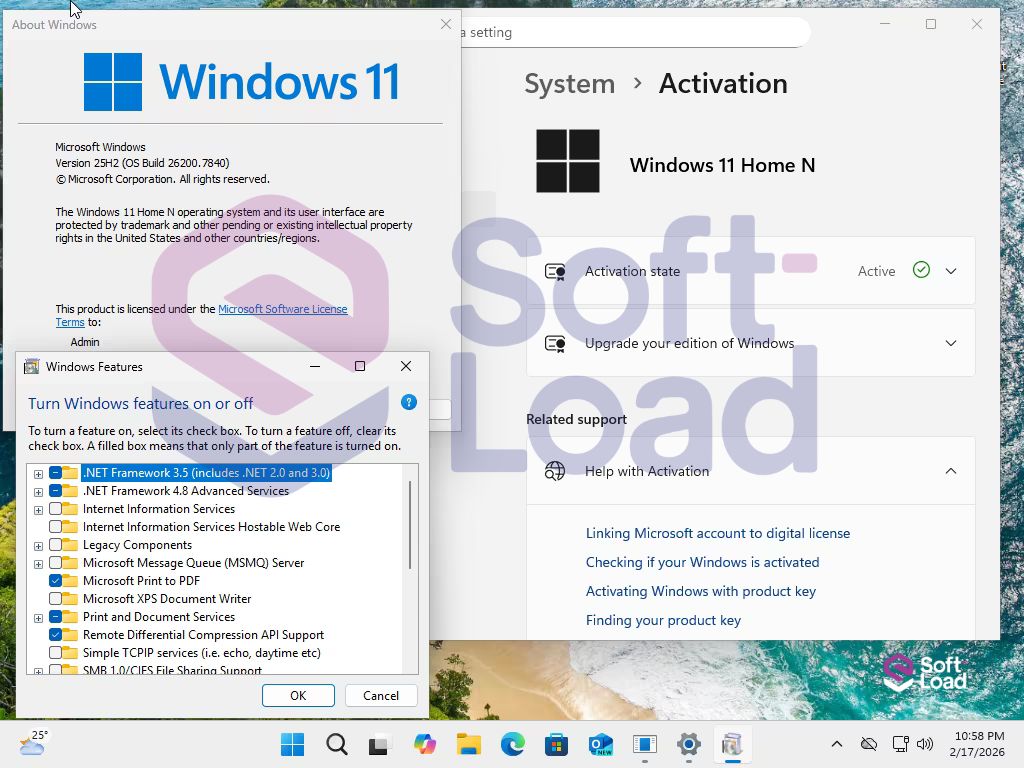Toggle .NET Framework 3.5 checkbox
The width and height of the screenshot is (1024, 768).
56,473
